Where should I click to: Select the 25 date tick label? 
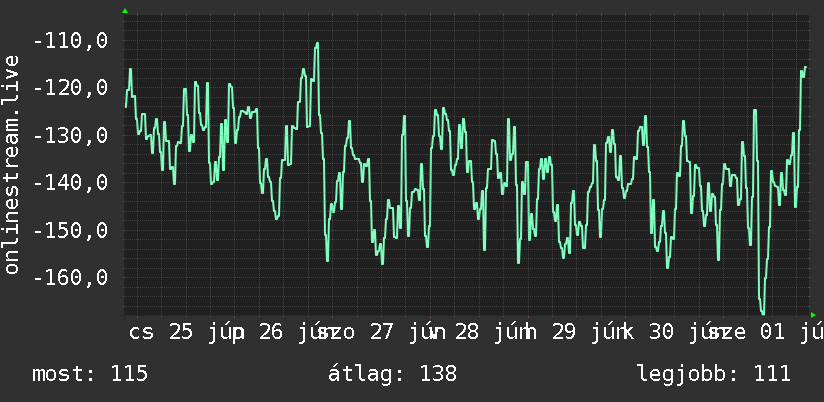(181, 333)
